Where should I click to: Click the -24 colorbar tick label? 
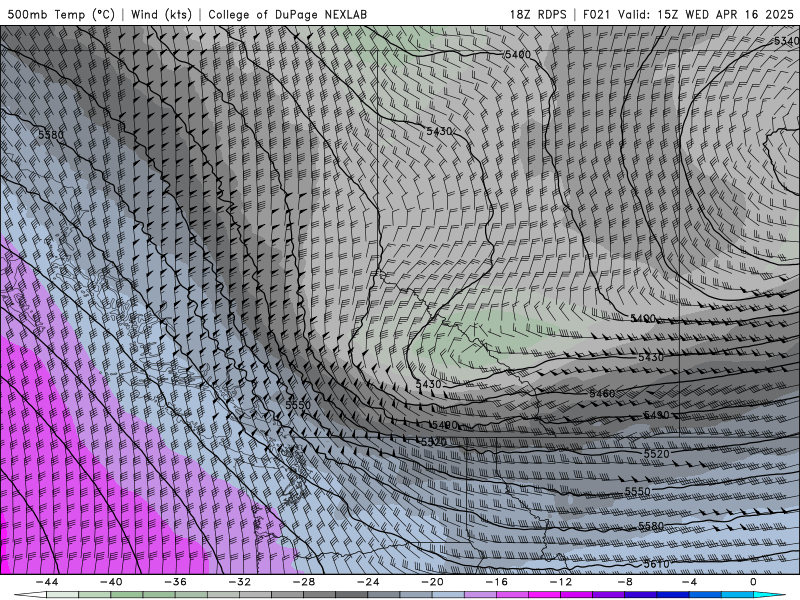[368, 582]
